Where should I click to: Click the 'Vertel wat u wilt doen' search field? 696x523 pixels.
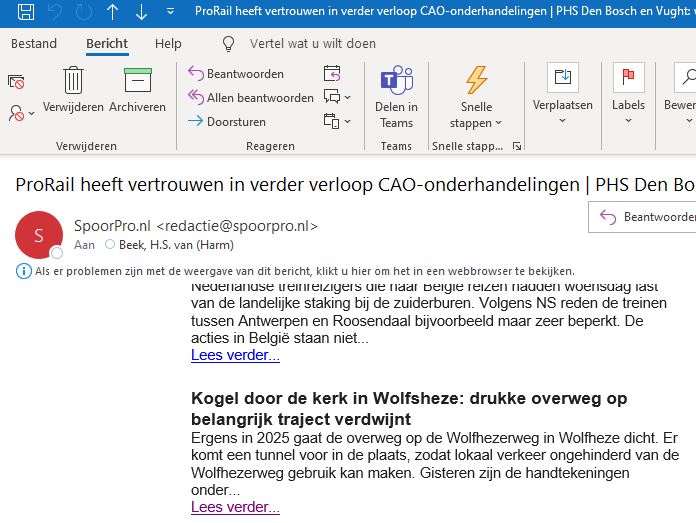pos(311,44)
